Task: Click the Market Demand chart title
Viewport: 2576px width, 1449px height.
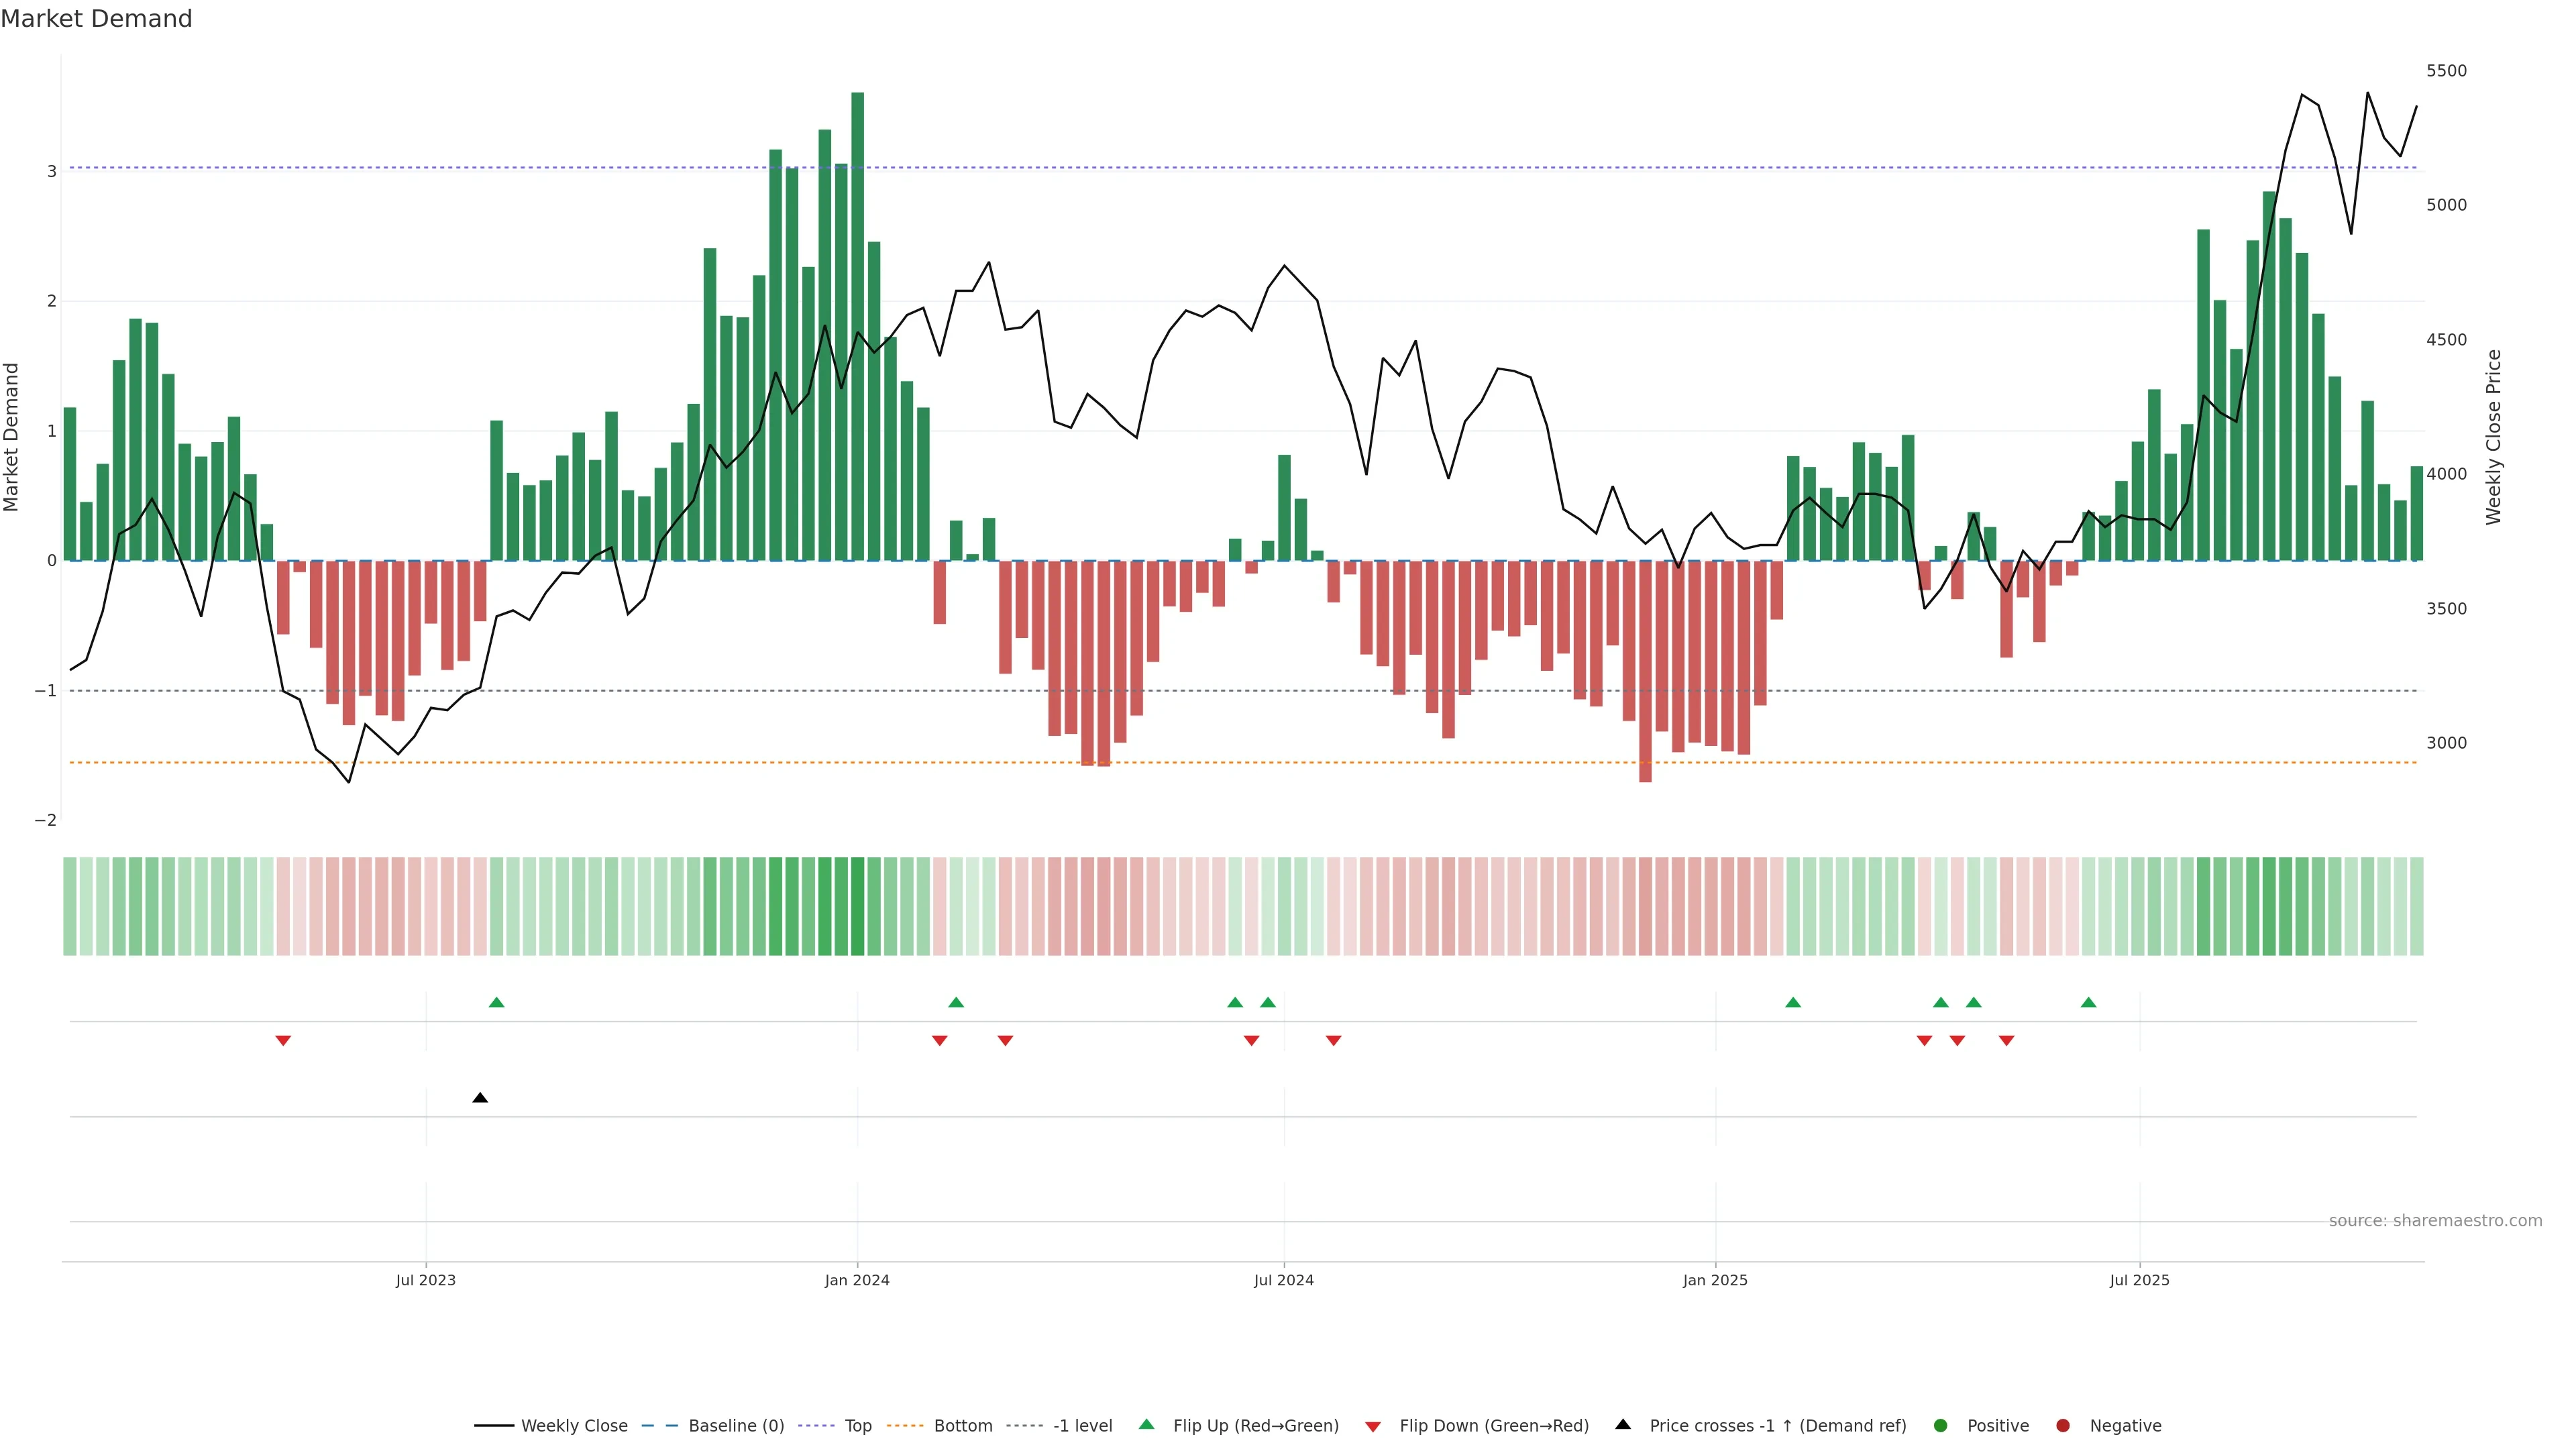Action: pos(96,19)
